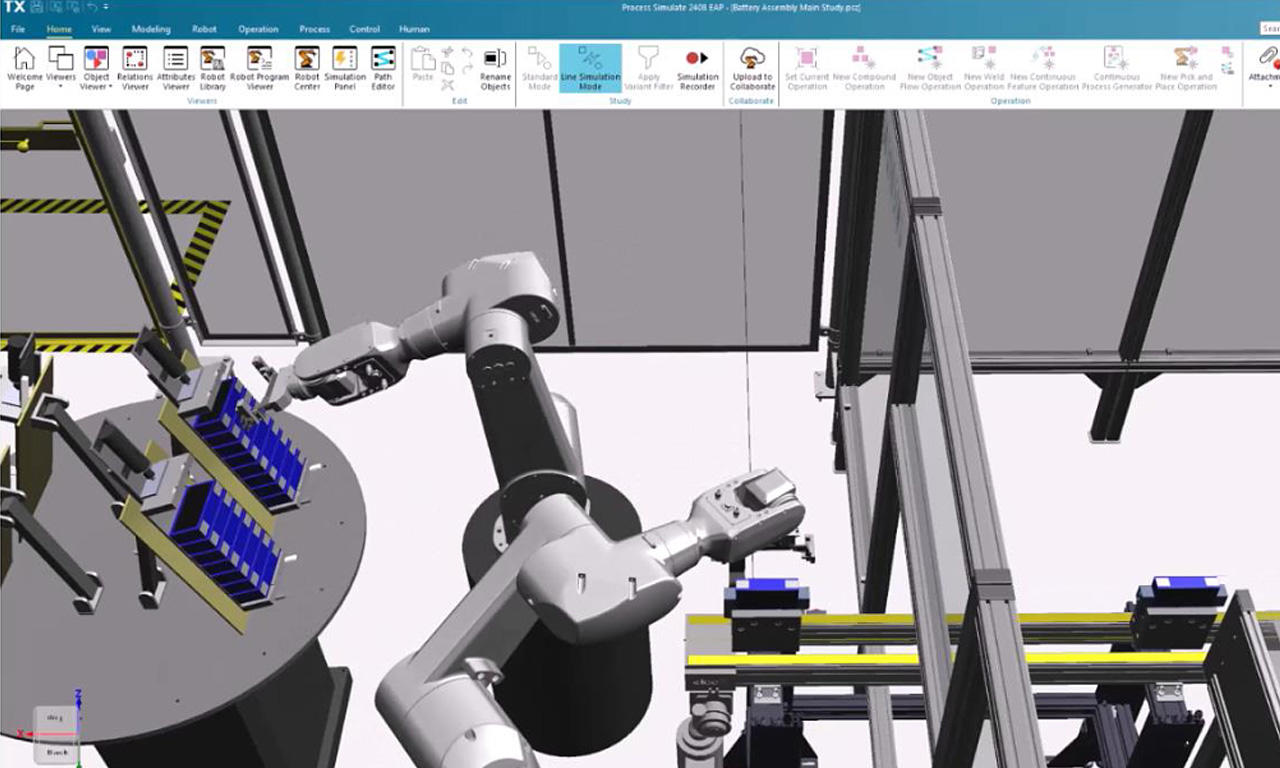This screenshot has width=1280, height=768.
Task: Switch to the Modeling ribbon tab
Action: 151,29
